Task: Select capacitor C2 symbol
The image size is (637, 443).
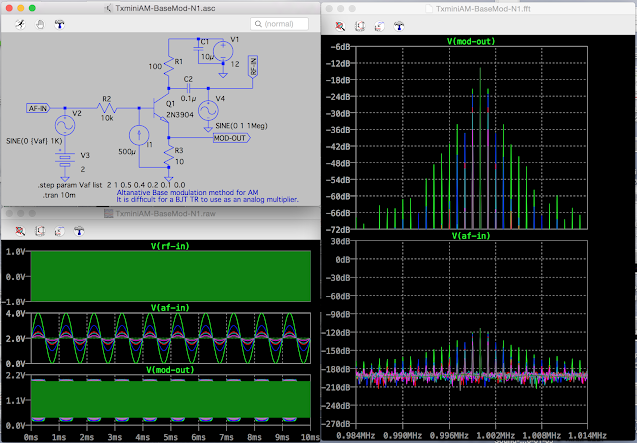Action: (188, 88)
